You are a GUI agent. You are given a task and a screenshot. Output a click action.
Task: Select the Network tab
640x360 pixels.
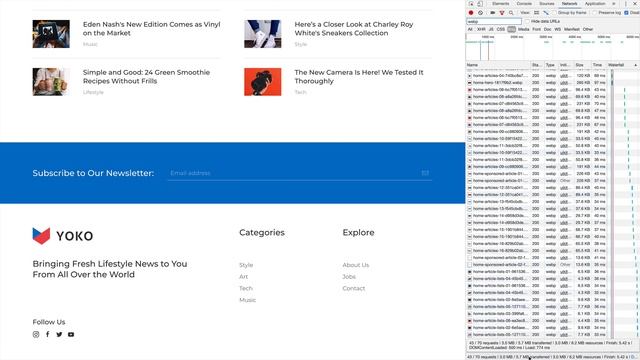point(569,4)
